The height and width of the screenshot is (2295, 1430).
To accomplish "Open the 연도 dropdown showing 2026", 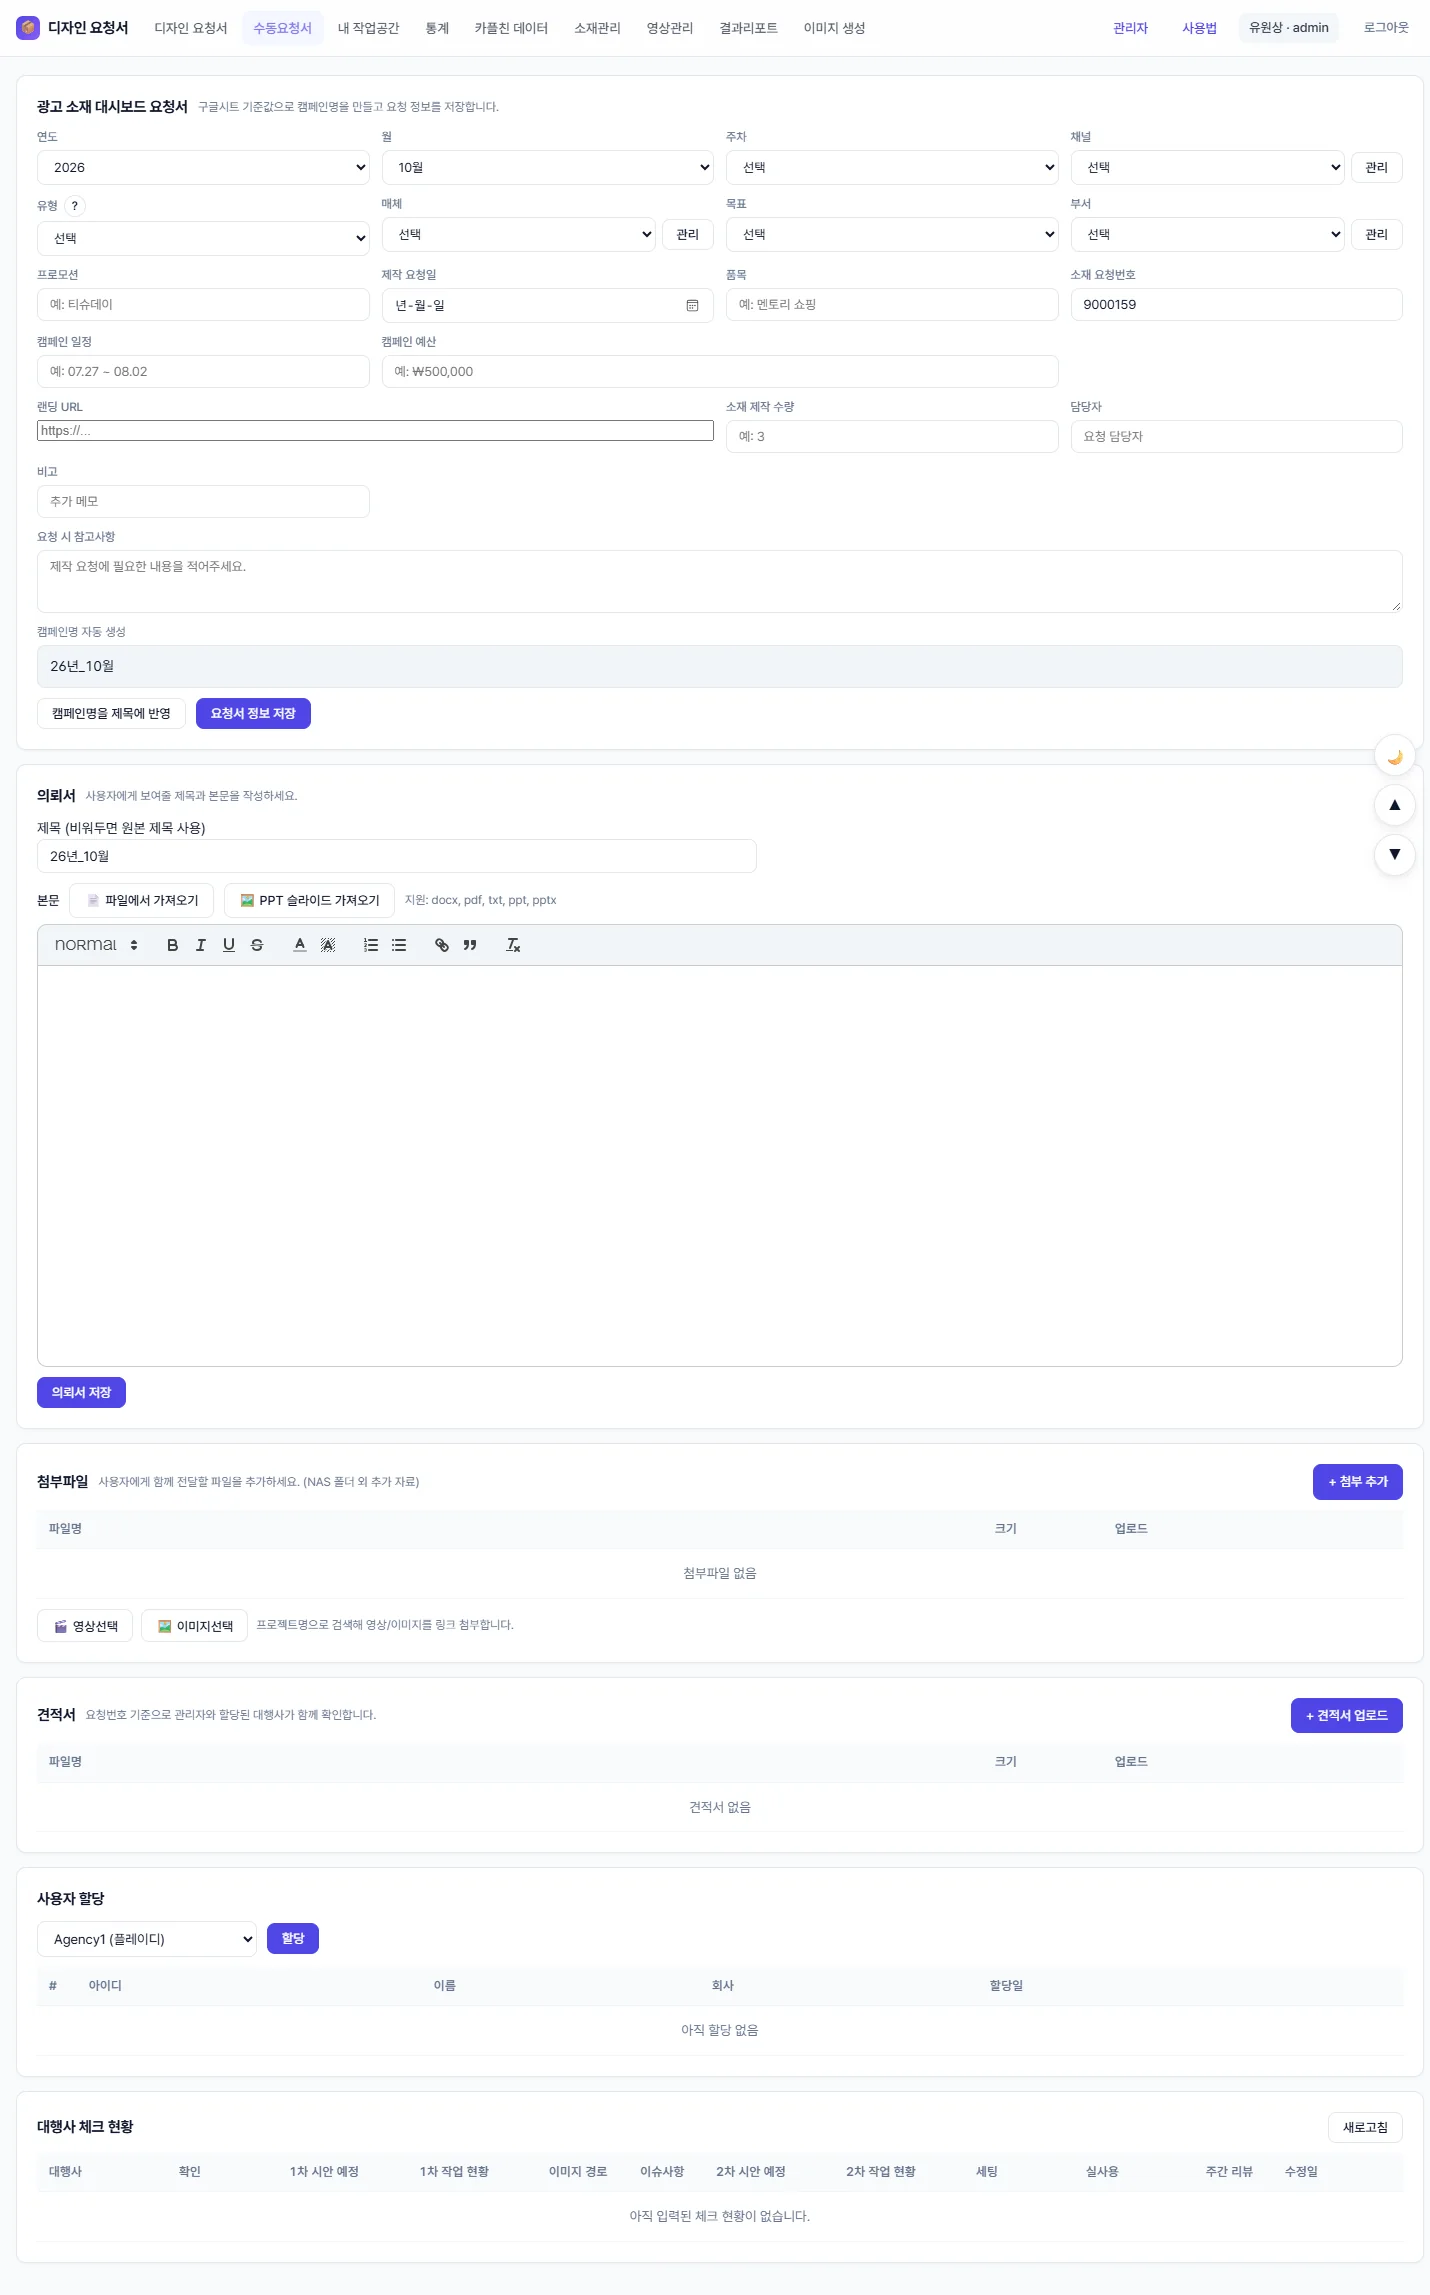I will click(203, 167).
